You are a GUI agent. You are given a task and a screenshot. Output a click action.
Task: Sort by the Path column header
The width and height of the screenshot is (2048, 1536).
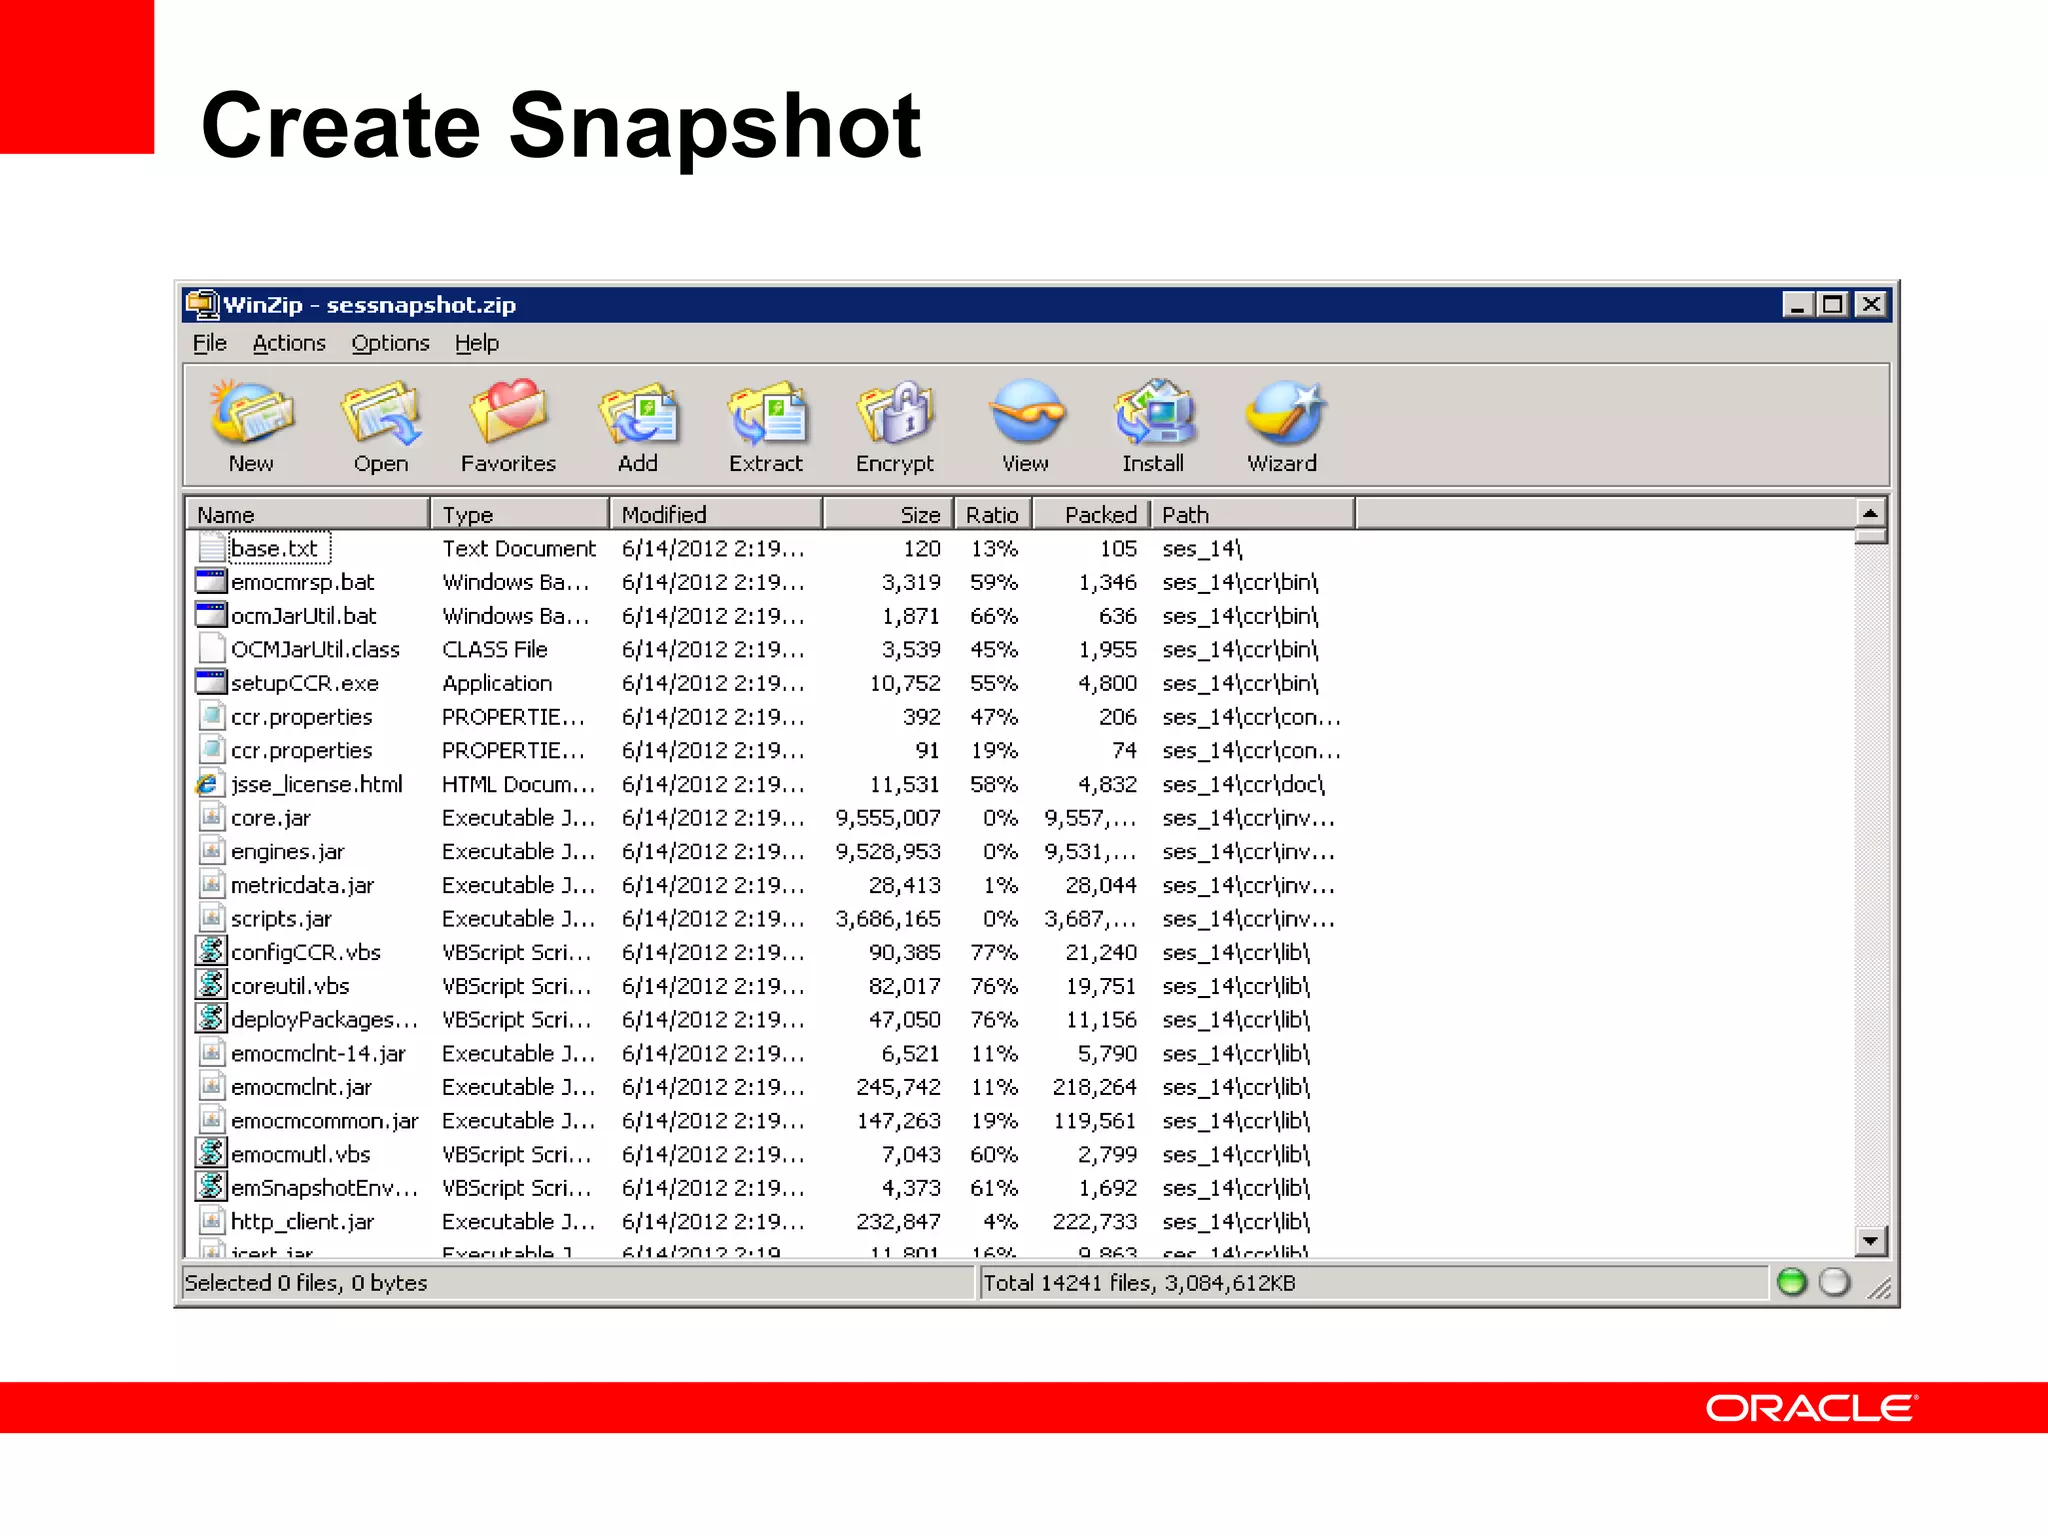(1253, 514)
